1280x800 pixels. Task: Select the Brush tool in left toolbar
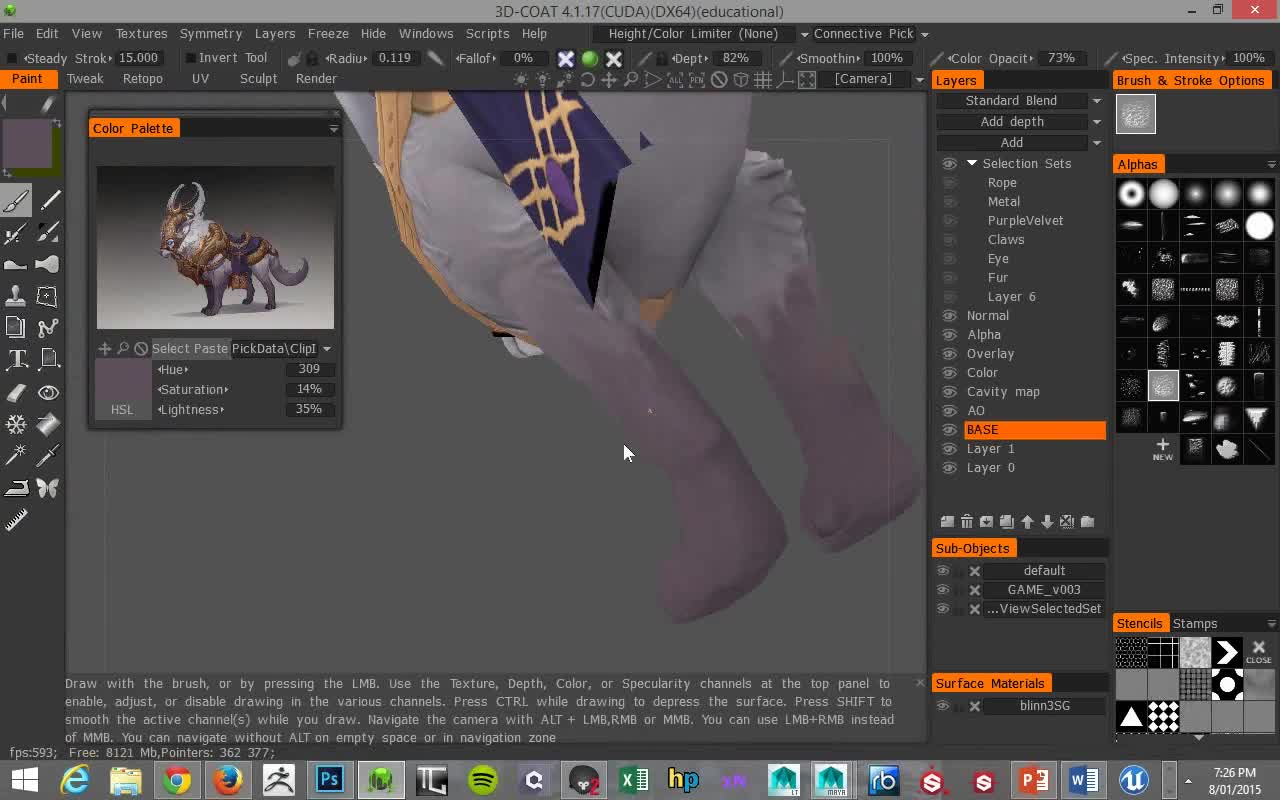click(x=16, y=200)
